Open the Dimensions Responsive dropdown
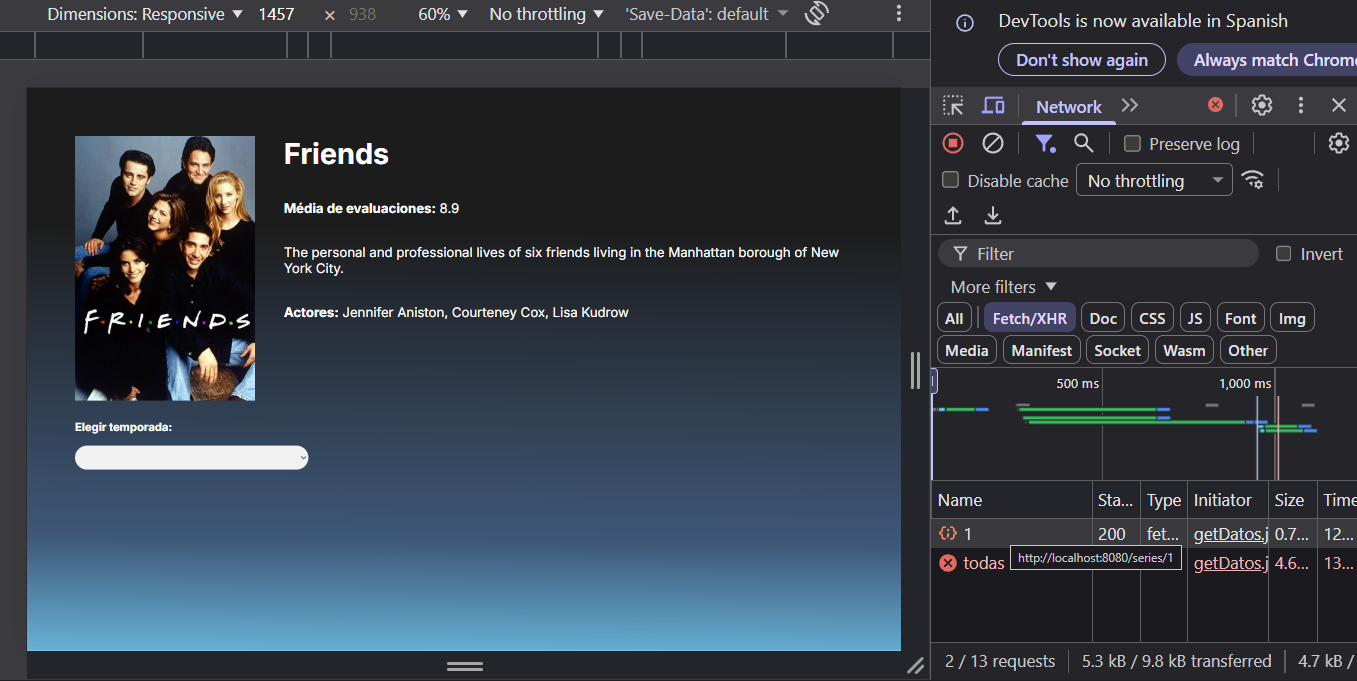The height and width of the screenshot is (681, 1357). click(145, 14)
